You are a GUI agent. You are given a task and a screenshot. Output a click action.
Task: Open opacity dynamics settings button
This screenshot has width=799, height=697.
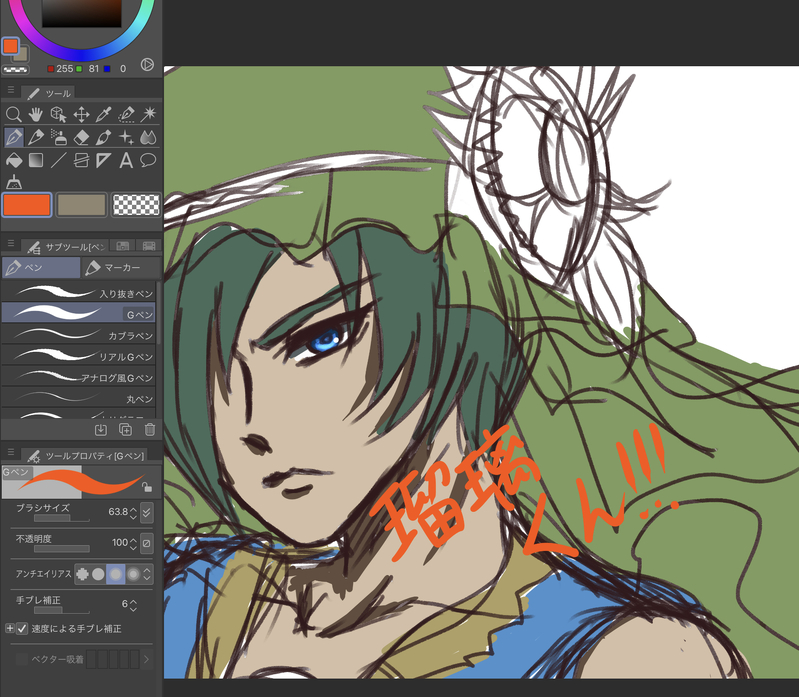[147, 543]
